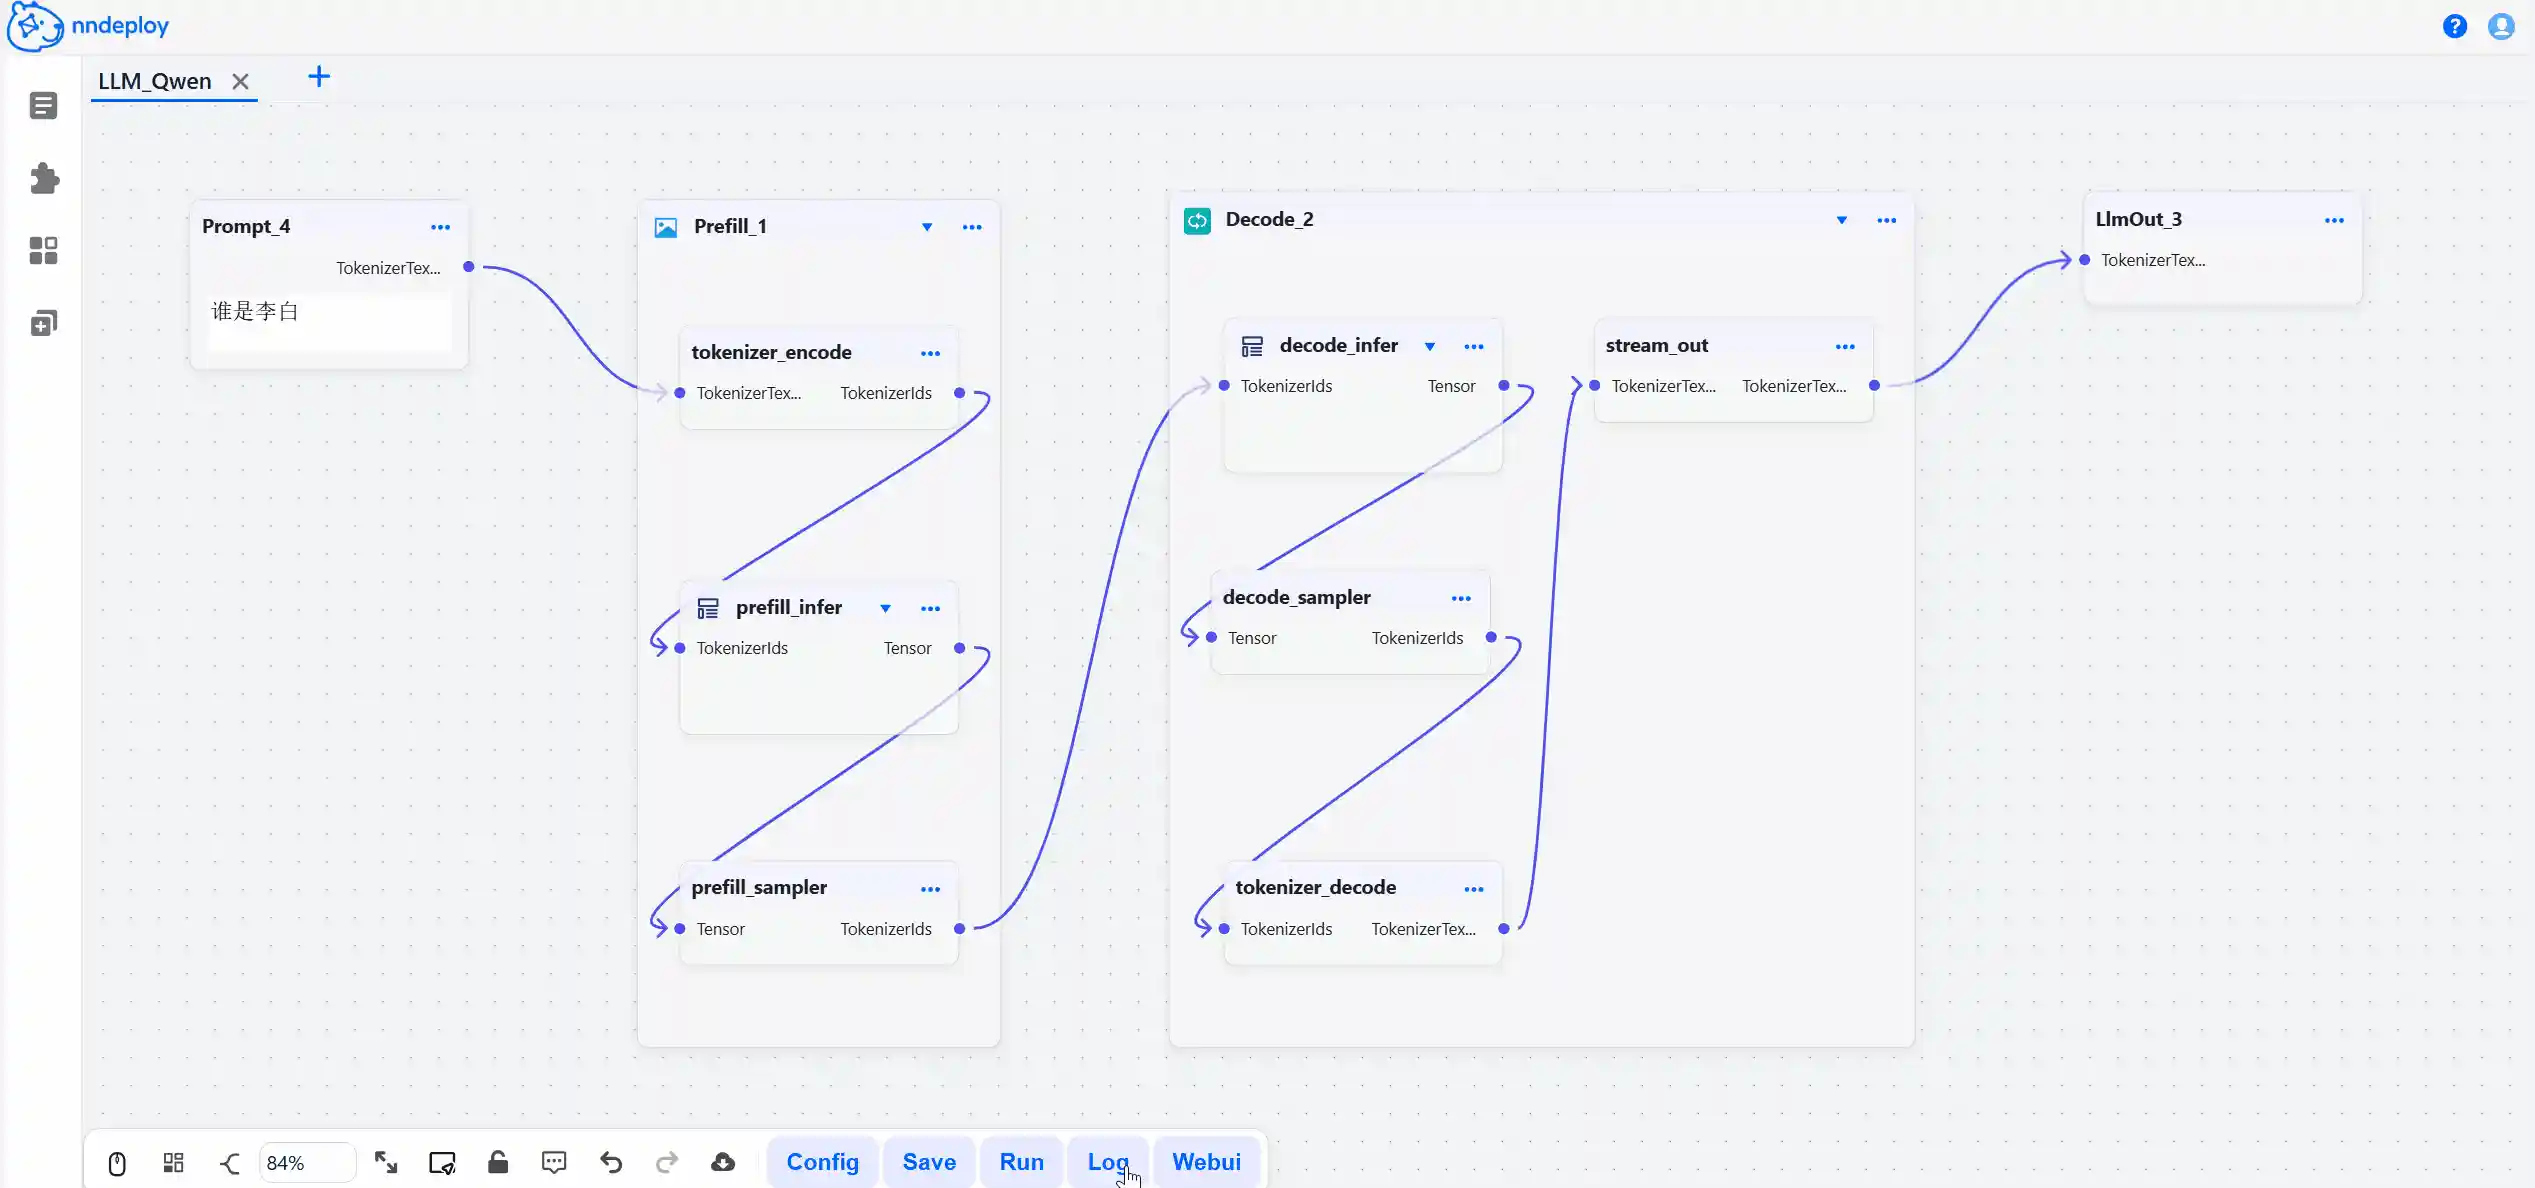
Task: Open more options on tokenizer_encode node
Action: 930,353
